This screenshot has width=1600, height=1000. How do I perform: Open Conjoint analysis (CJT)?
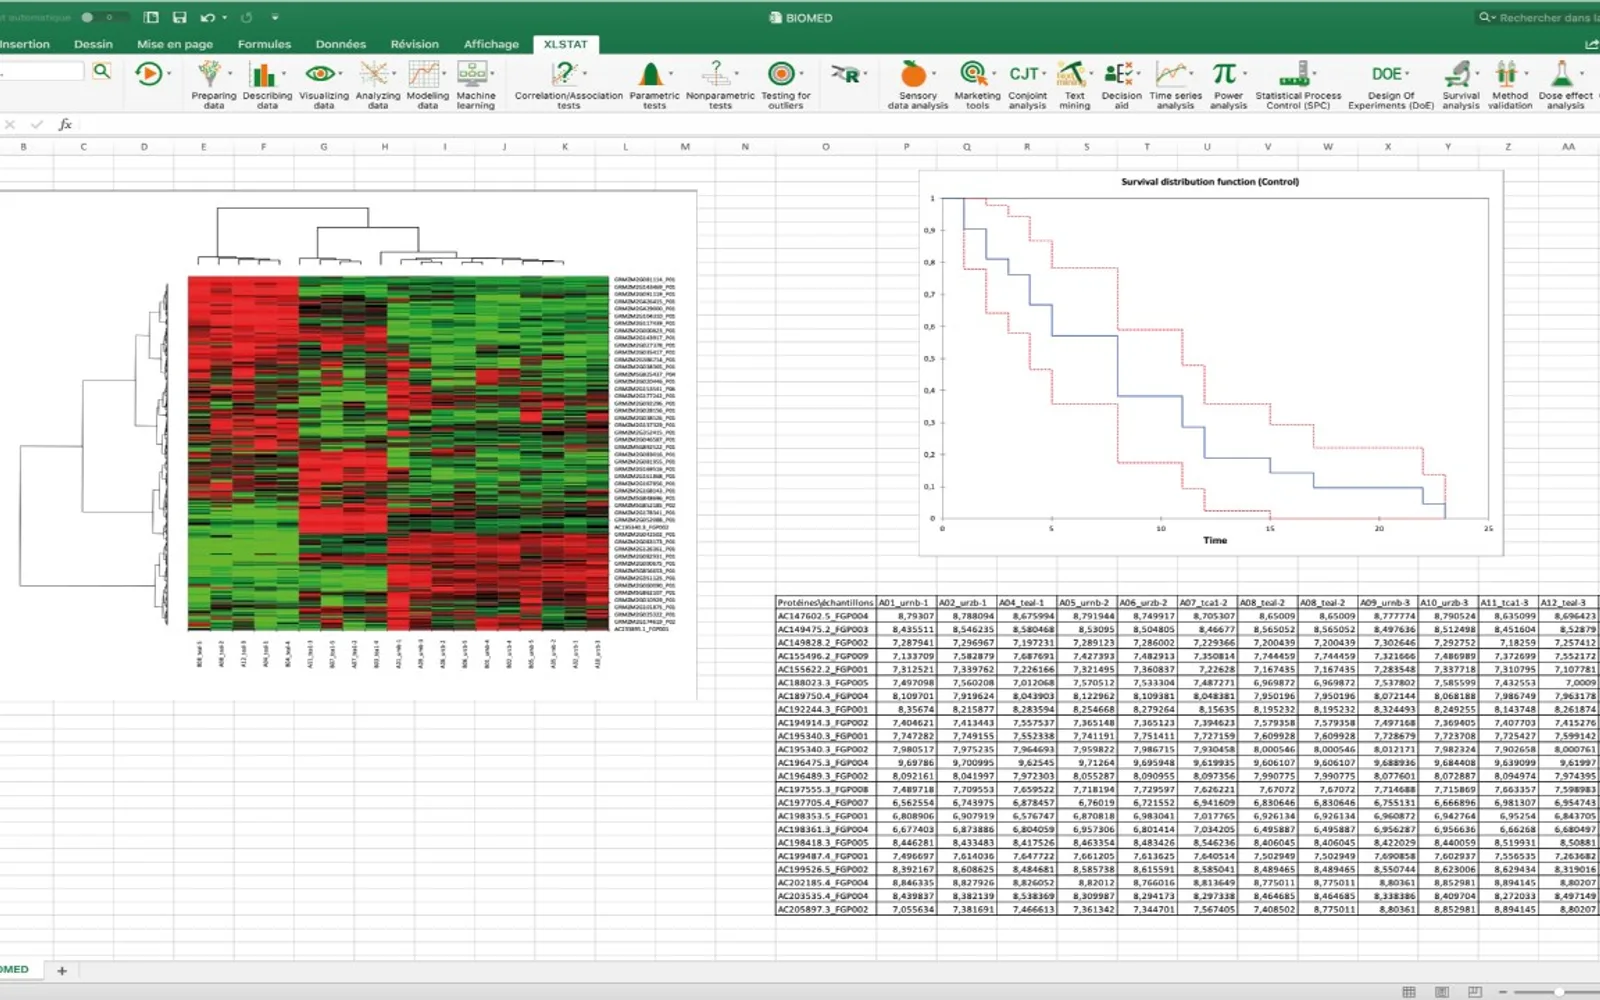1027,84
